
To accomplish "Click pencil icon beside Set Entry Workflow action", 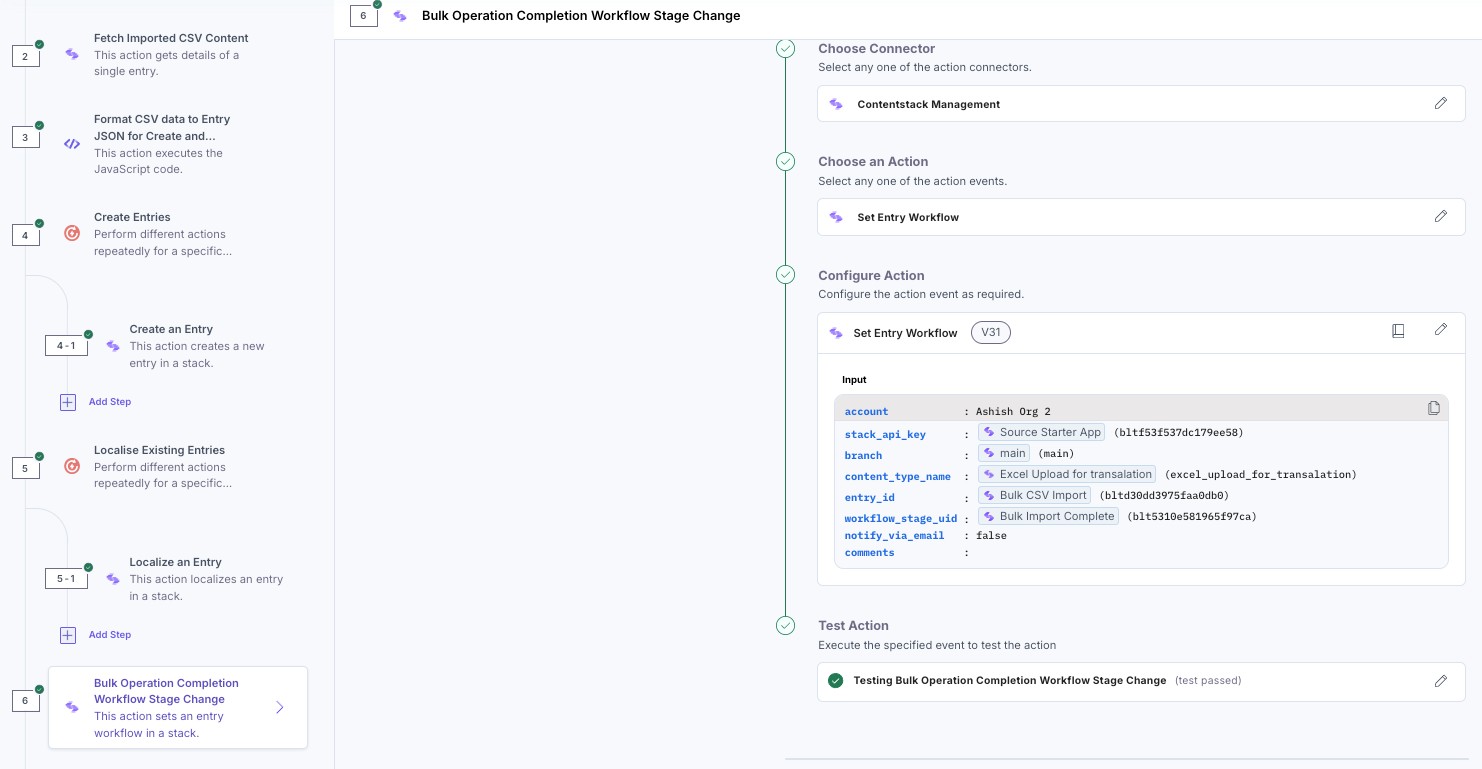I will [x=1440, y=216].
